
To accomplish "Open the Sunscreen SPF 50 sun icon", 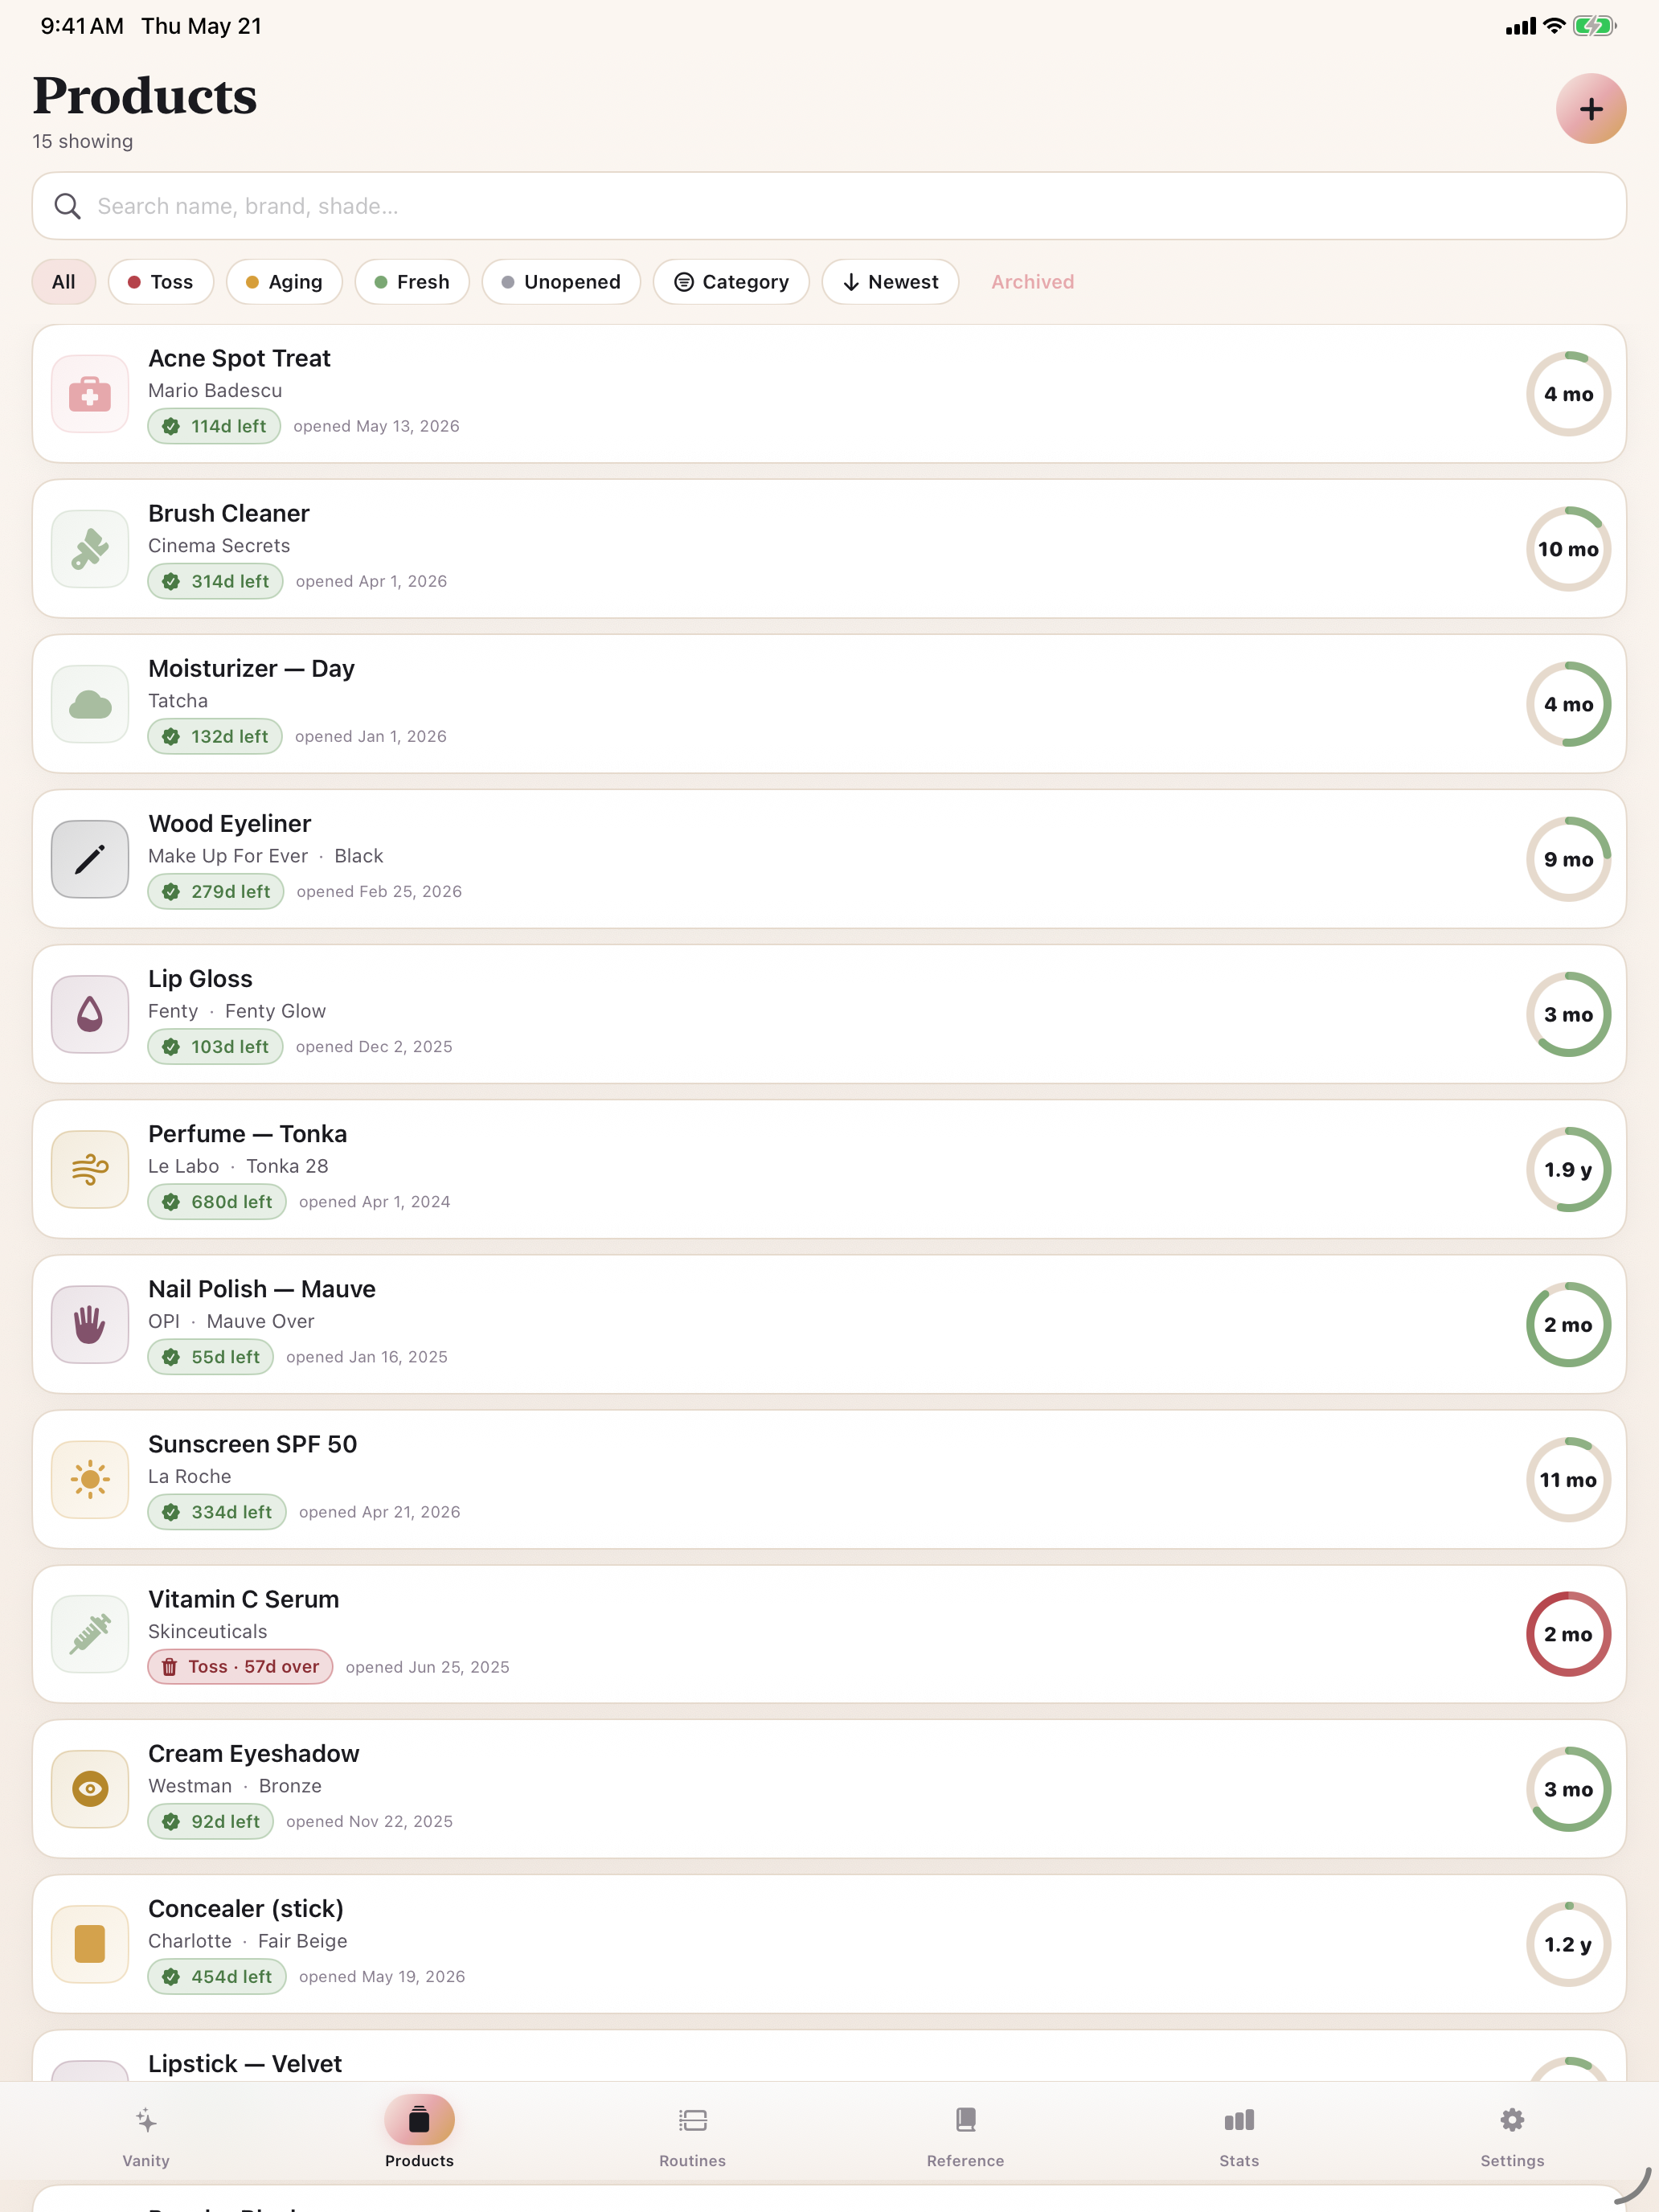I will [x=90, y=1480].
